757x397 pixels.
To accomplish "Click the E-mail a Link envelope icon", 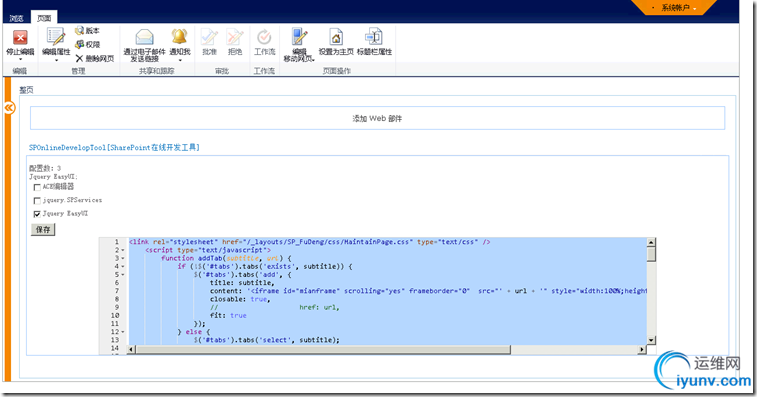I will click(x=144, y=37).
